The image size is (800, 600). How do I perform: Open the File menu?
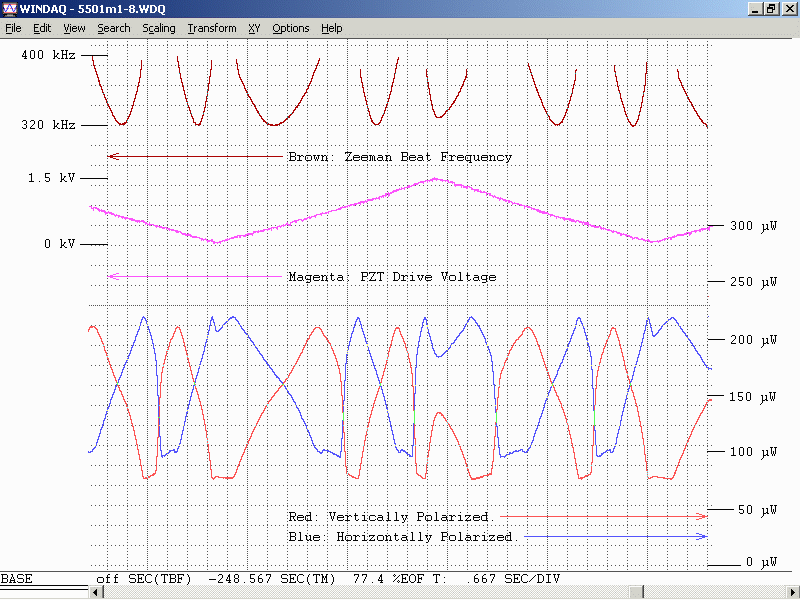13,28
